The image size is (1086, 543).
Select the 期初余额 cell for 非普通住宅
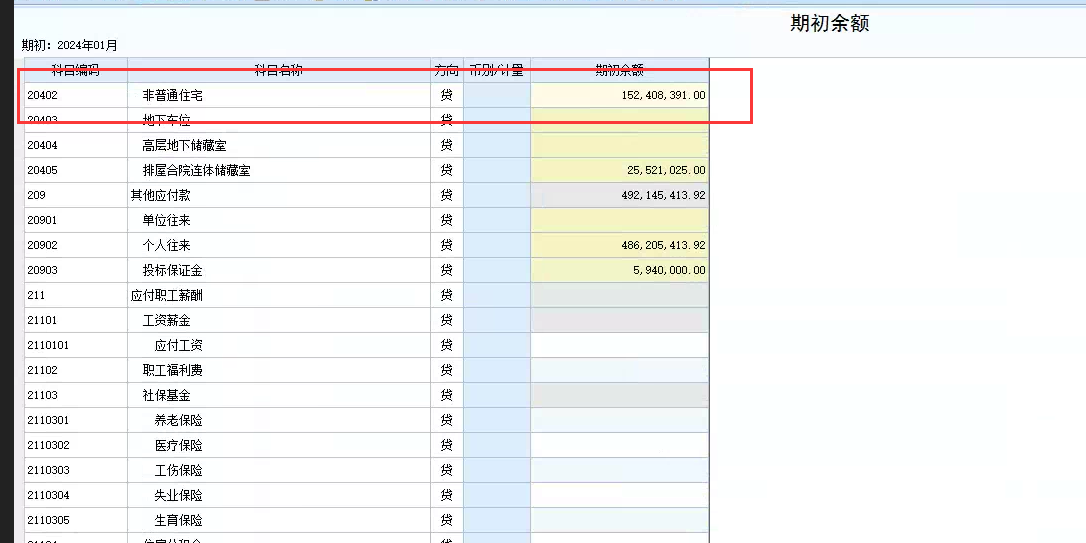(620, 96)
